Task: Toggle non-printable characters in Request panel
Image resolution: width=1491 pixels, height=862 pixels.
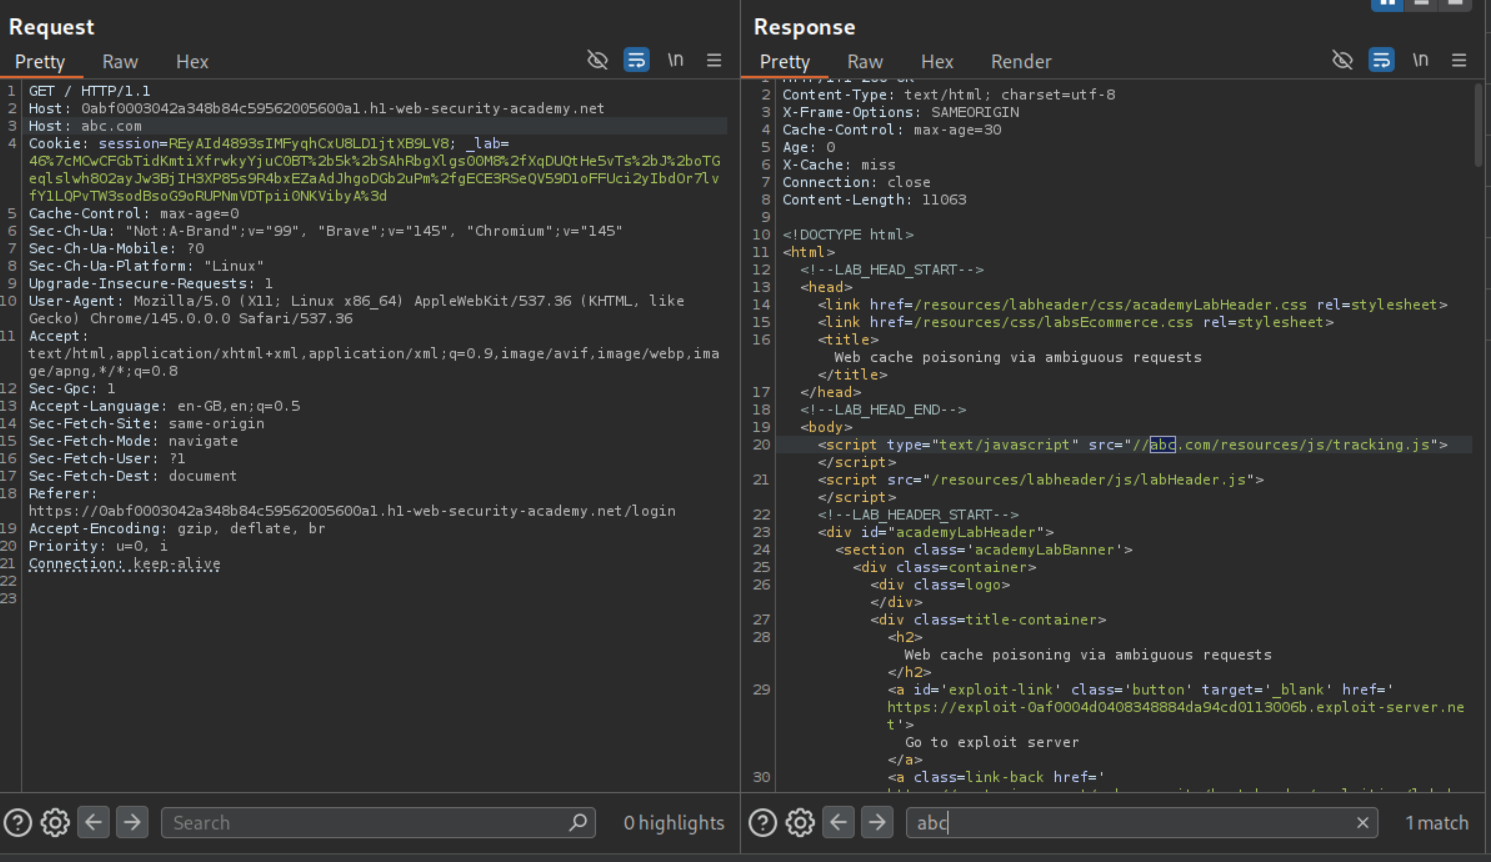Action: click(676, 60)
